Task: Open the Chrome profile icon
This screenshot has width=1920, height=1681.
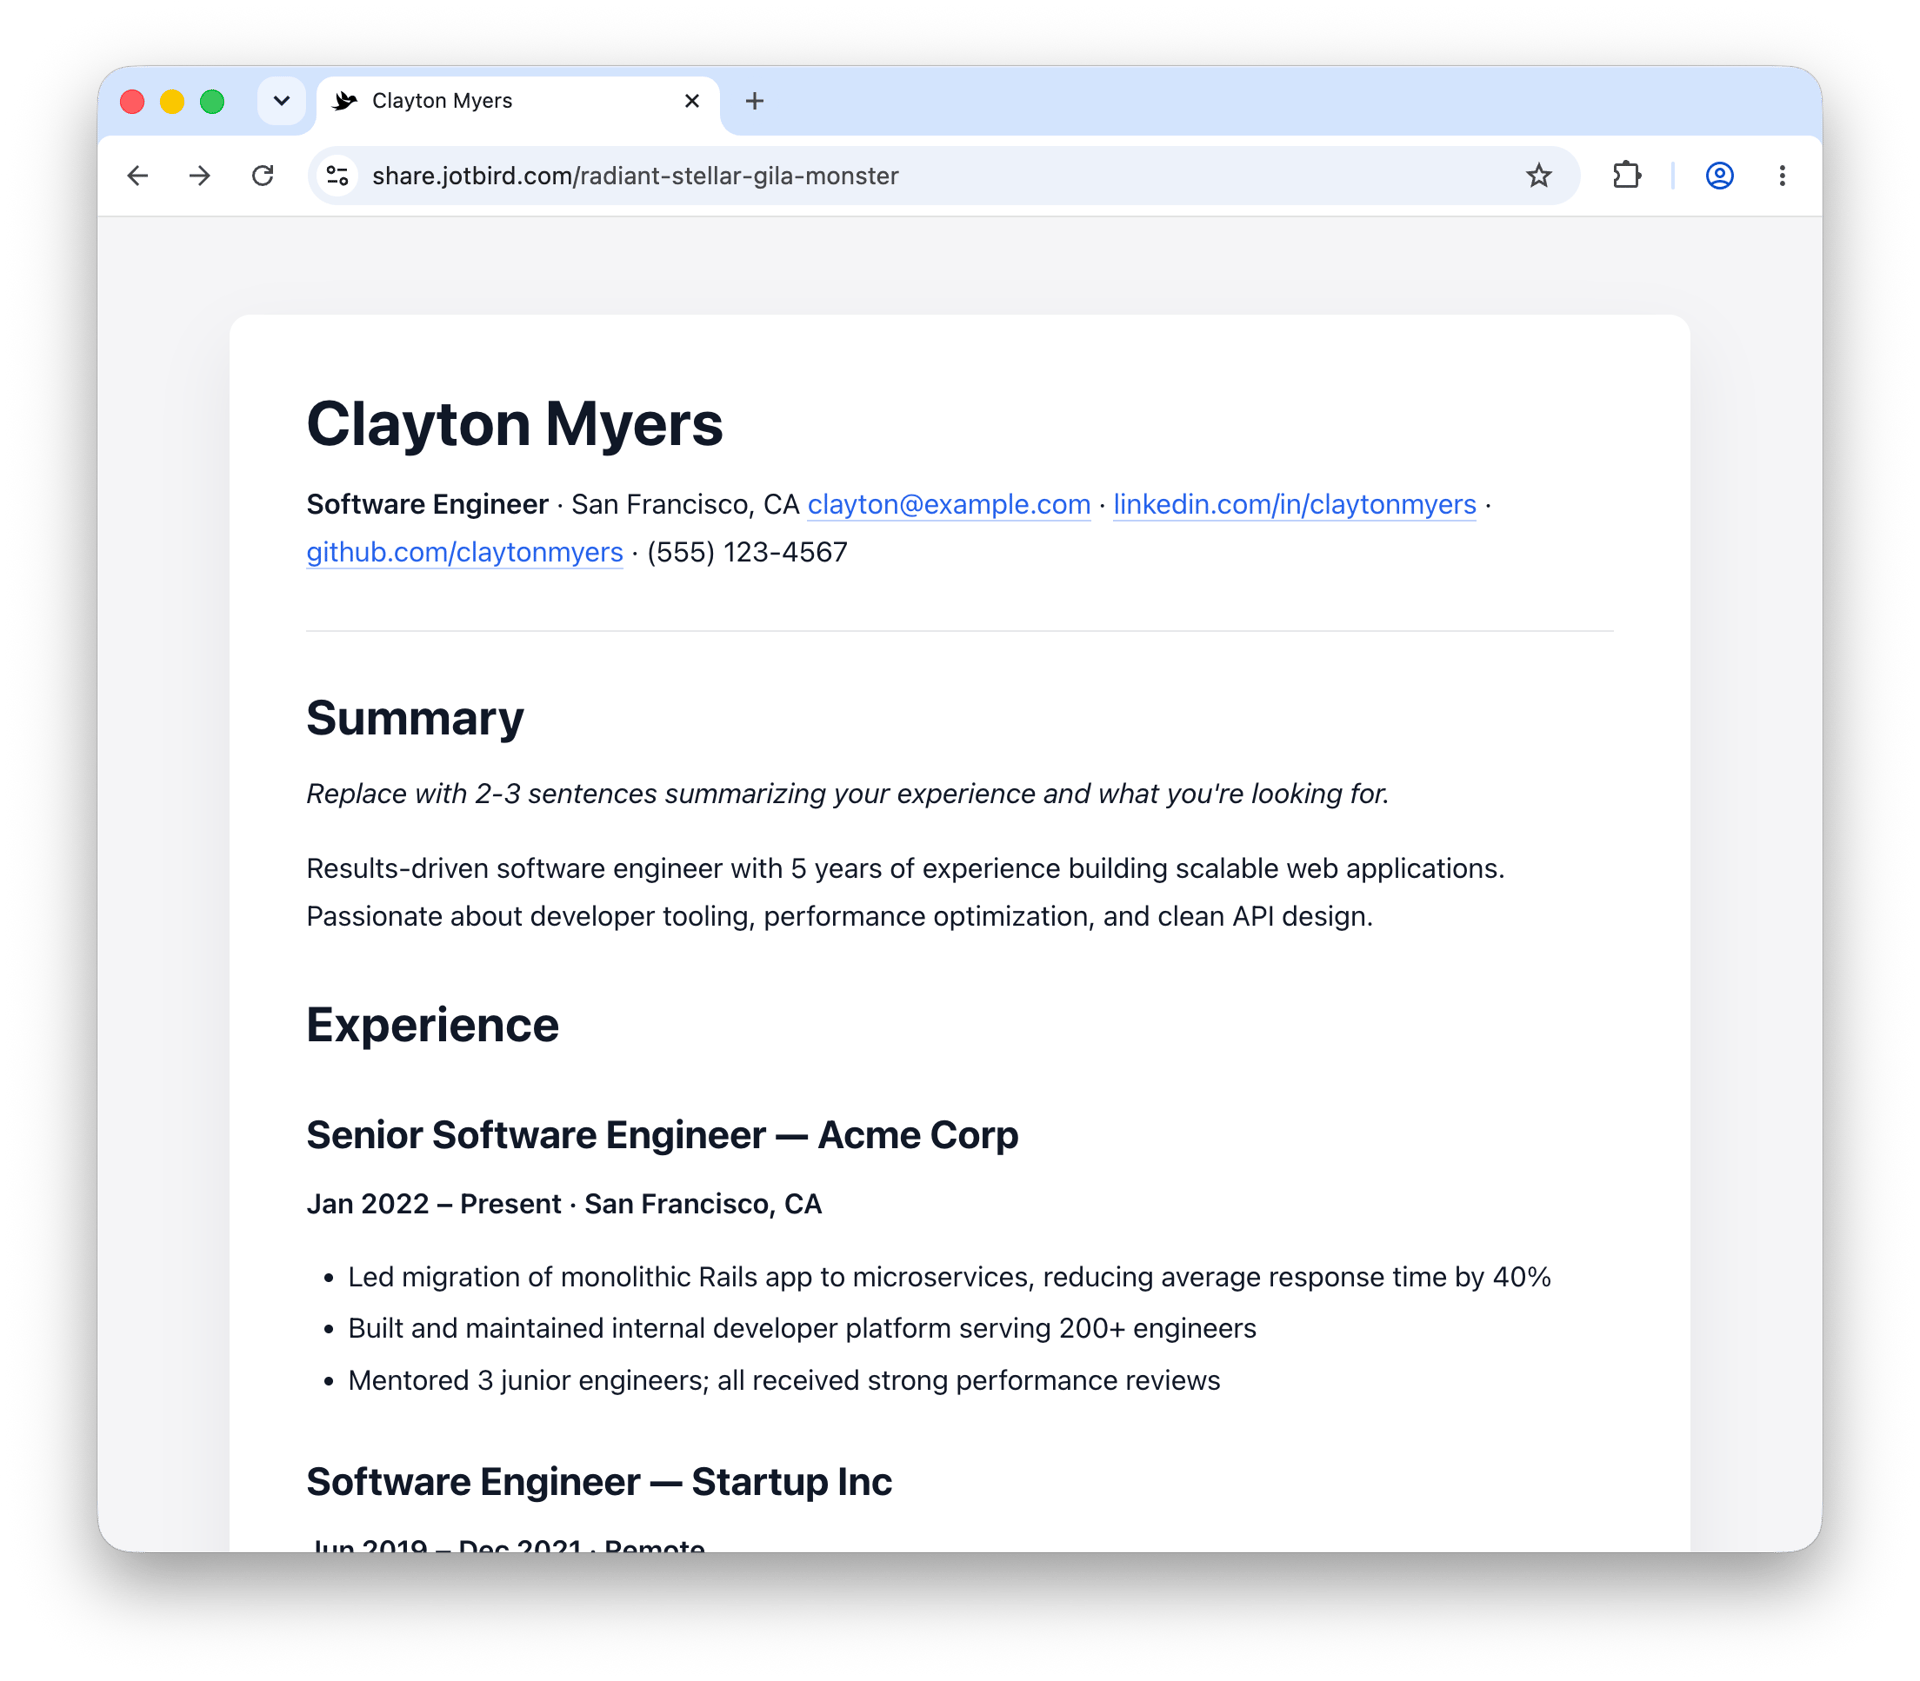Action: click(x=1719, y=176)
